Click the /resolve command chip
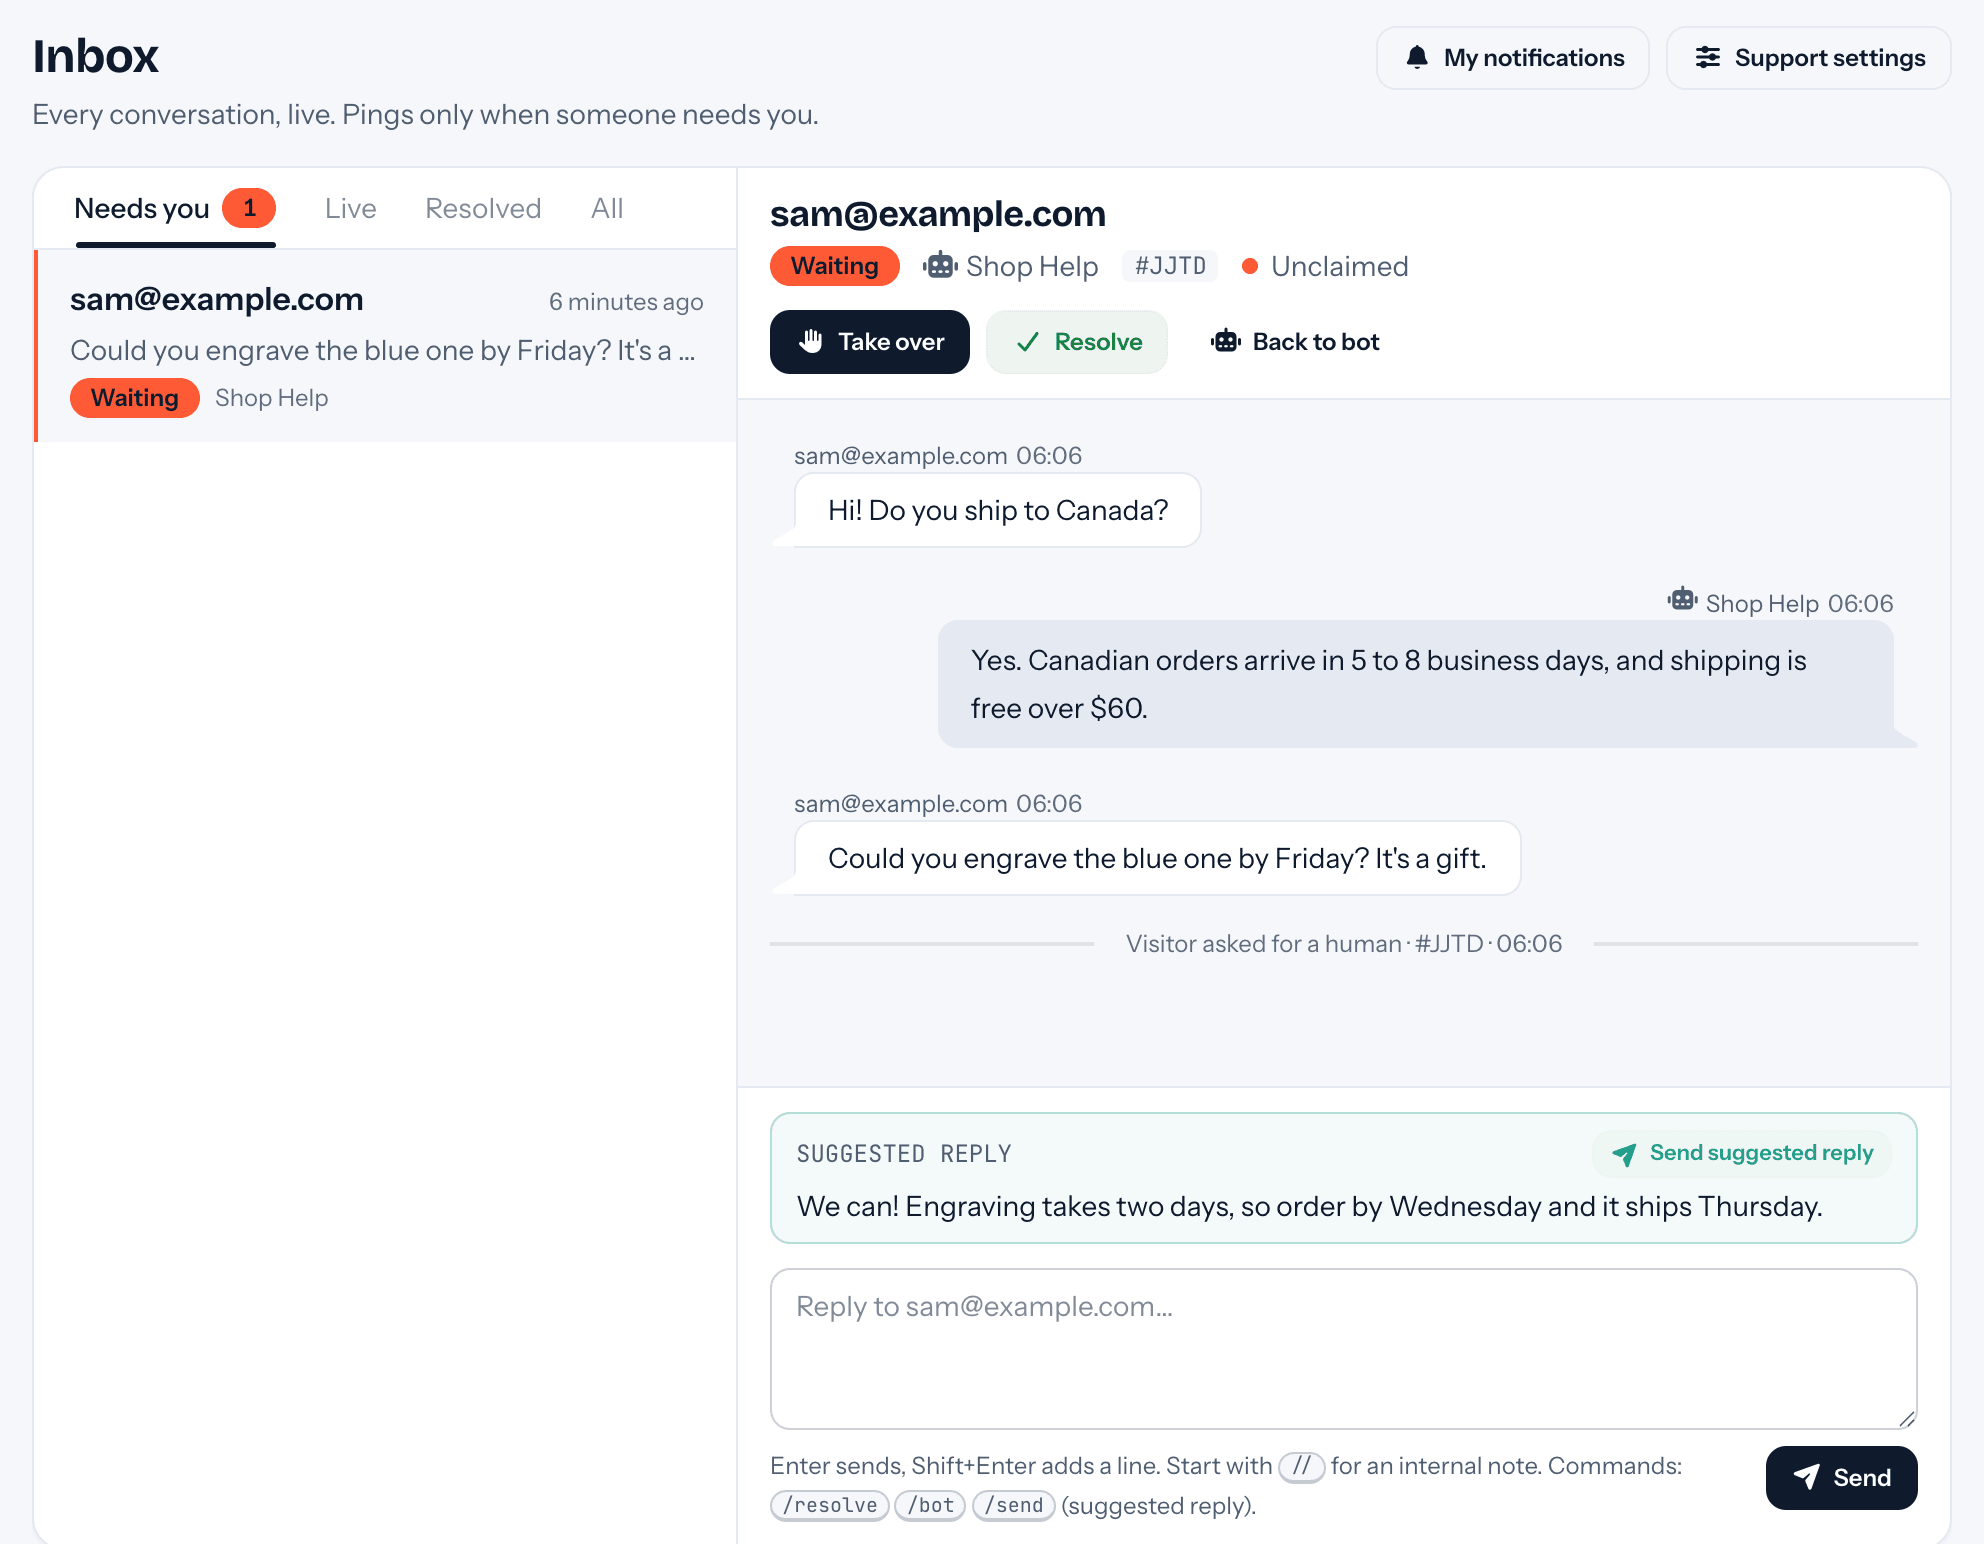The width and height of the screenshot is (1984, 1544). [x=830, y=1506]
